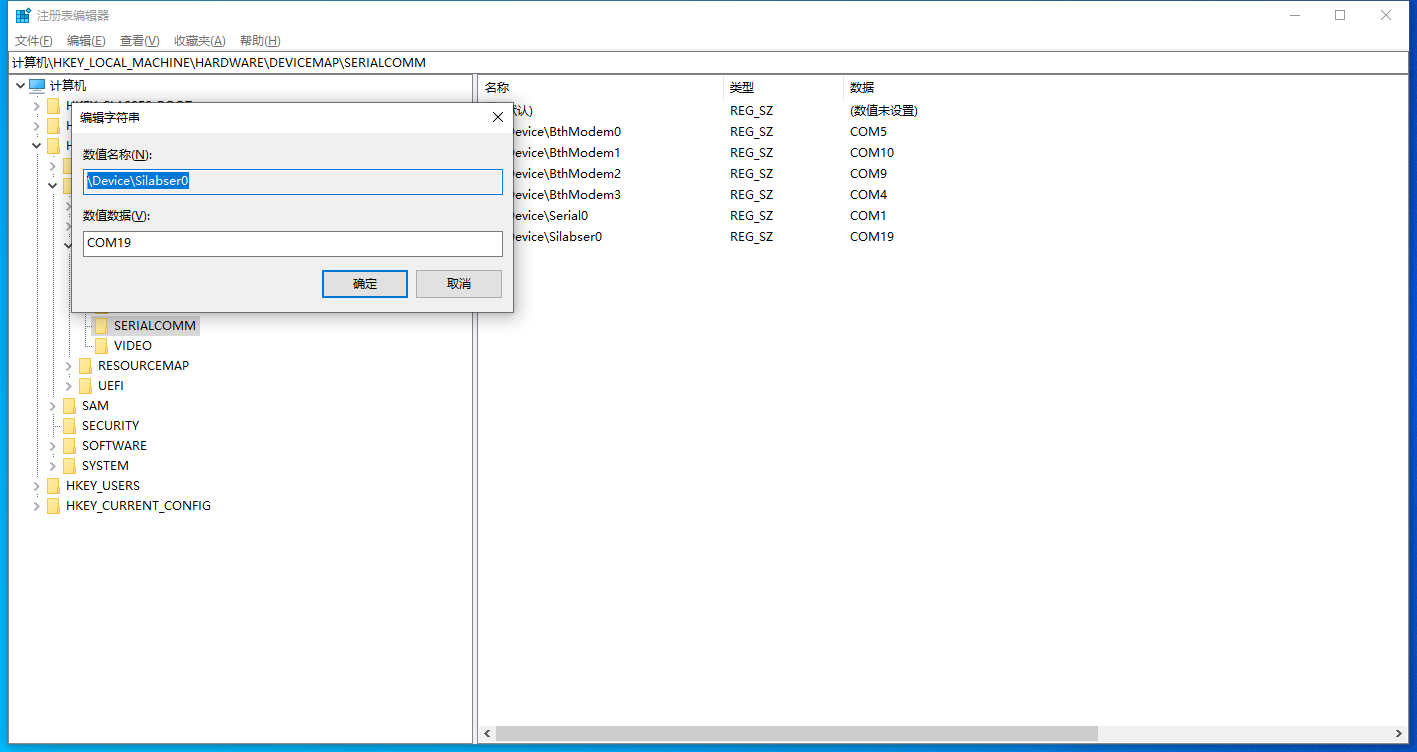The height and width of the screenshot is (752, 1417).
Task: Click COM19 in the values list
Action: coord(872,237)
